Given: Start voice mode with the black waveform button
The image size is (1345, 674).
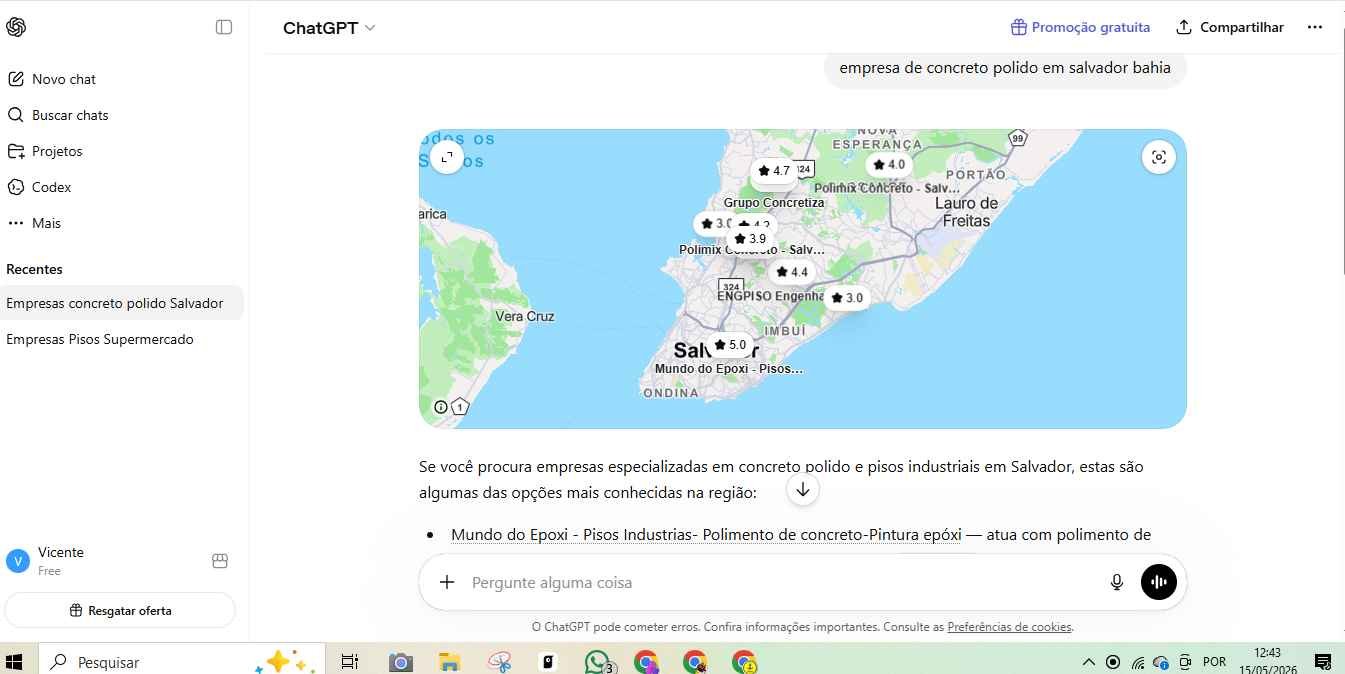Looking at the screenshot, I should (1158, 582).
